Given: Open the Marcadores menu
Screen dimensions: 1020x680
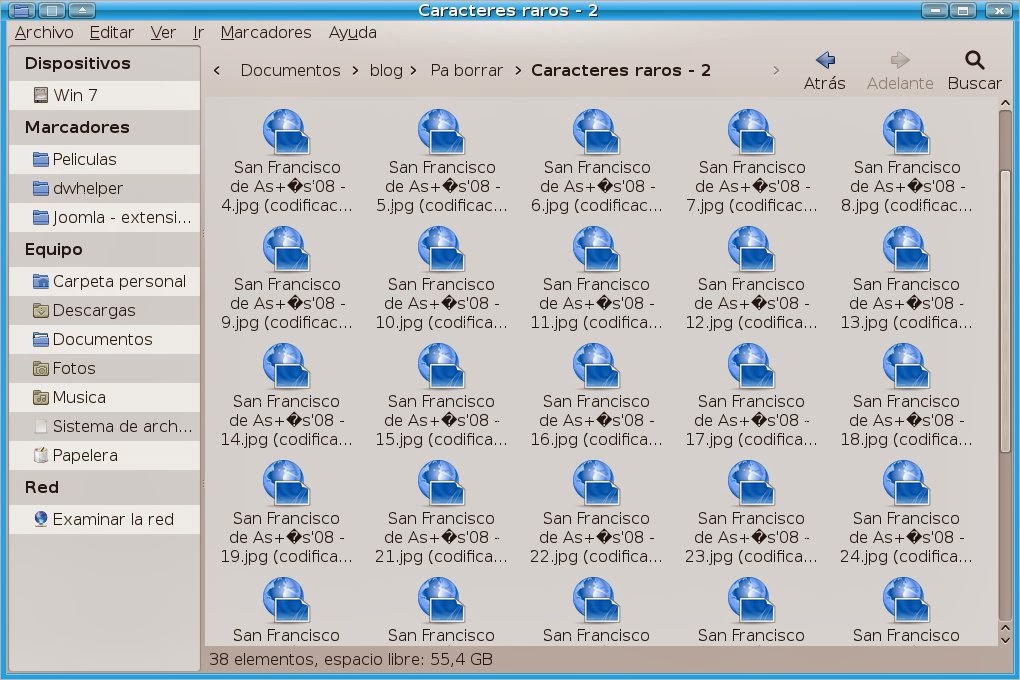Looking at the screenshot, I should (265, 33).
